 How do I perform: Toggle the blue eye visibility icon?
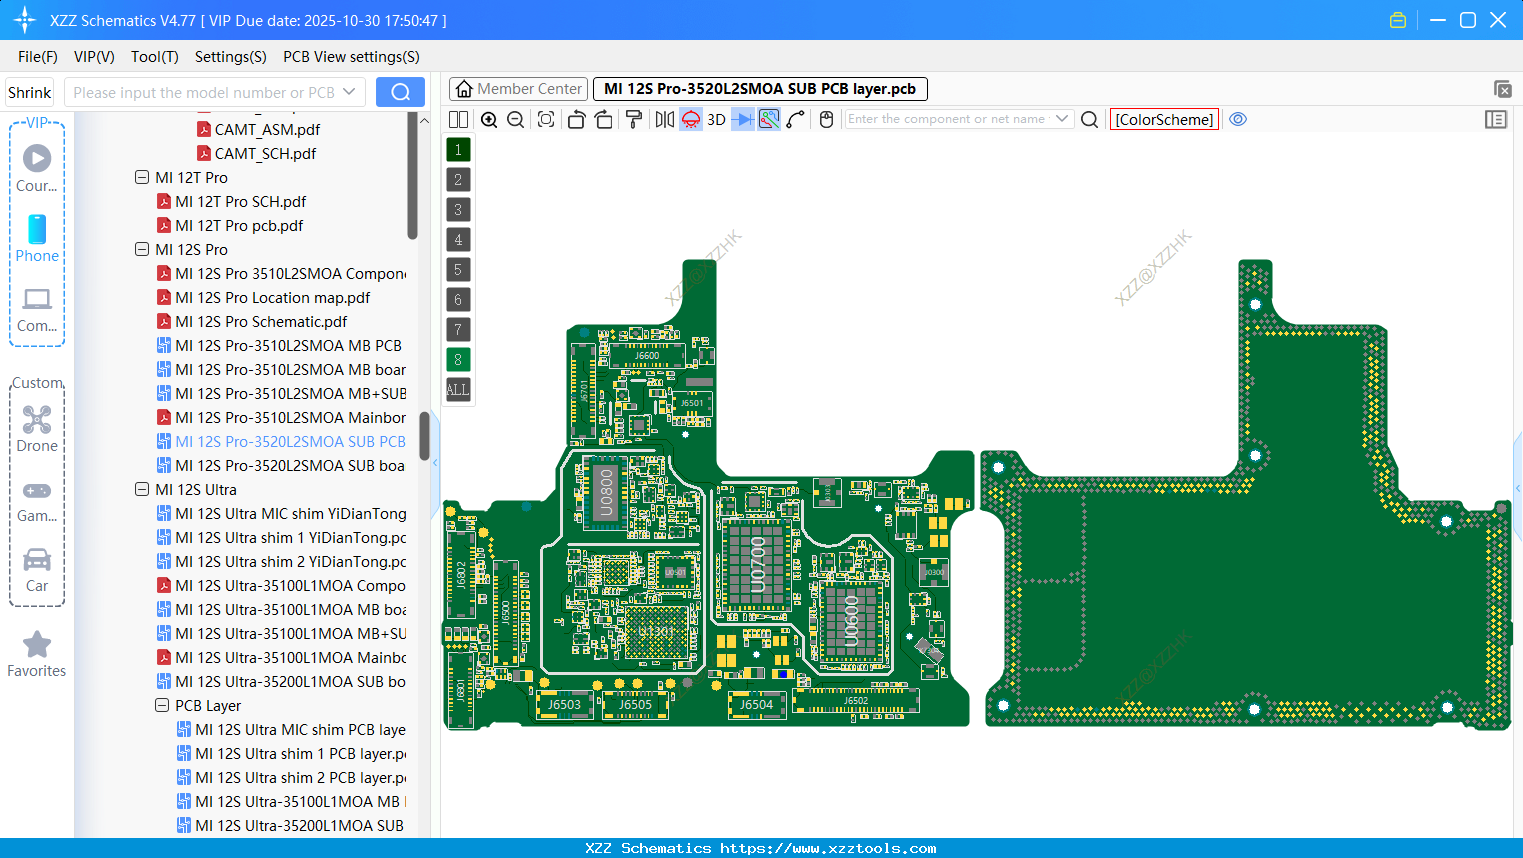tap(1238, 119)
